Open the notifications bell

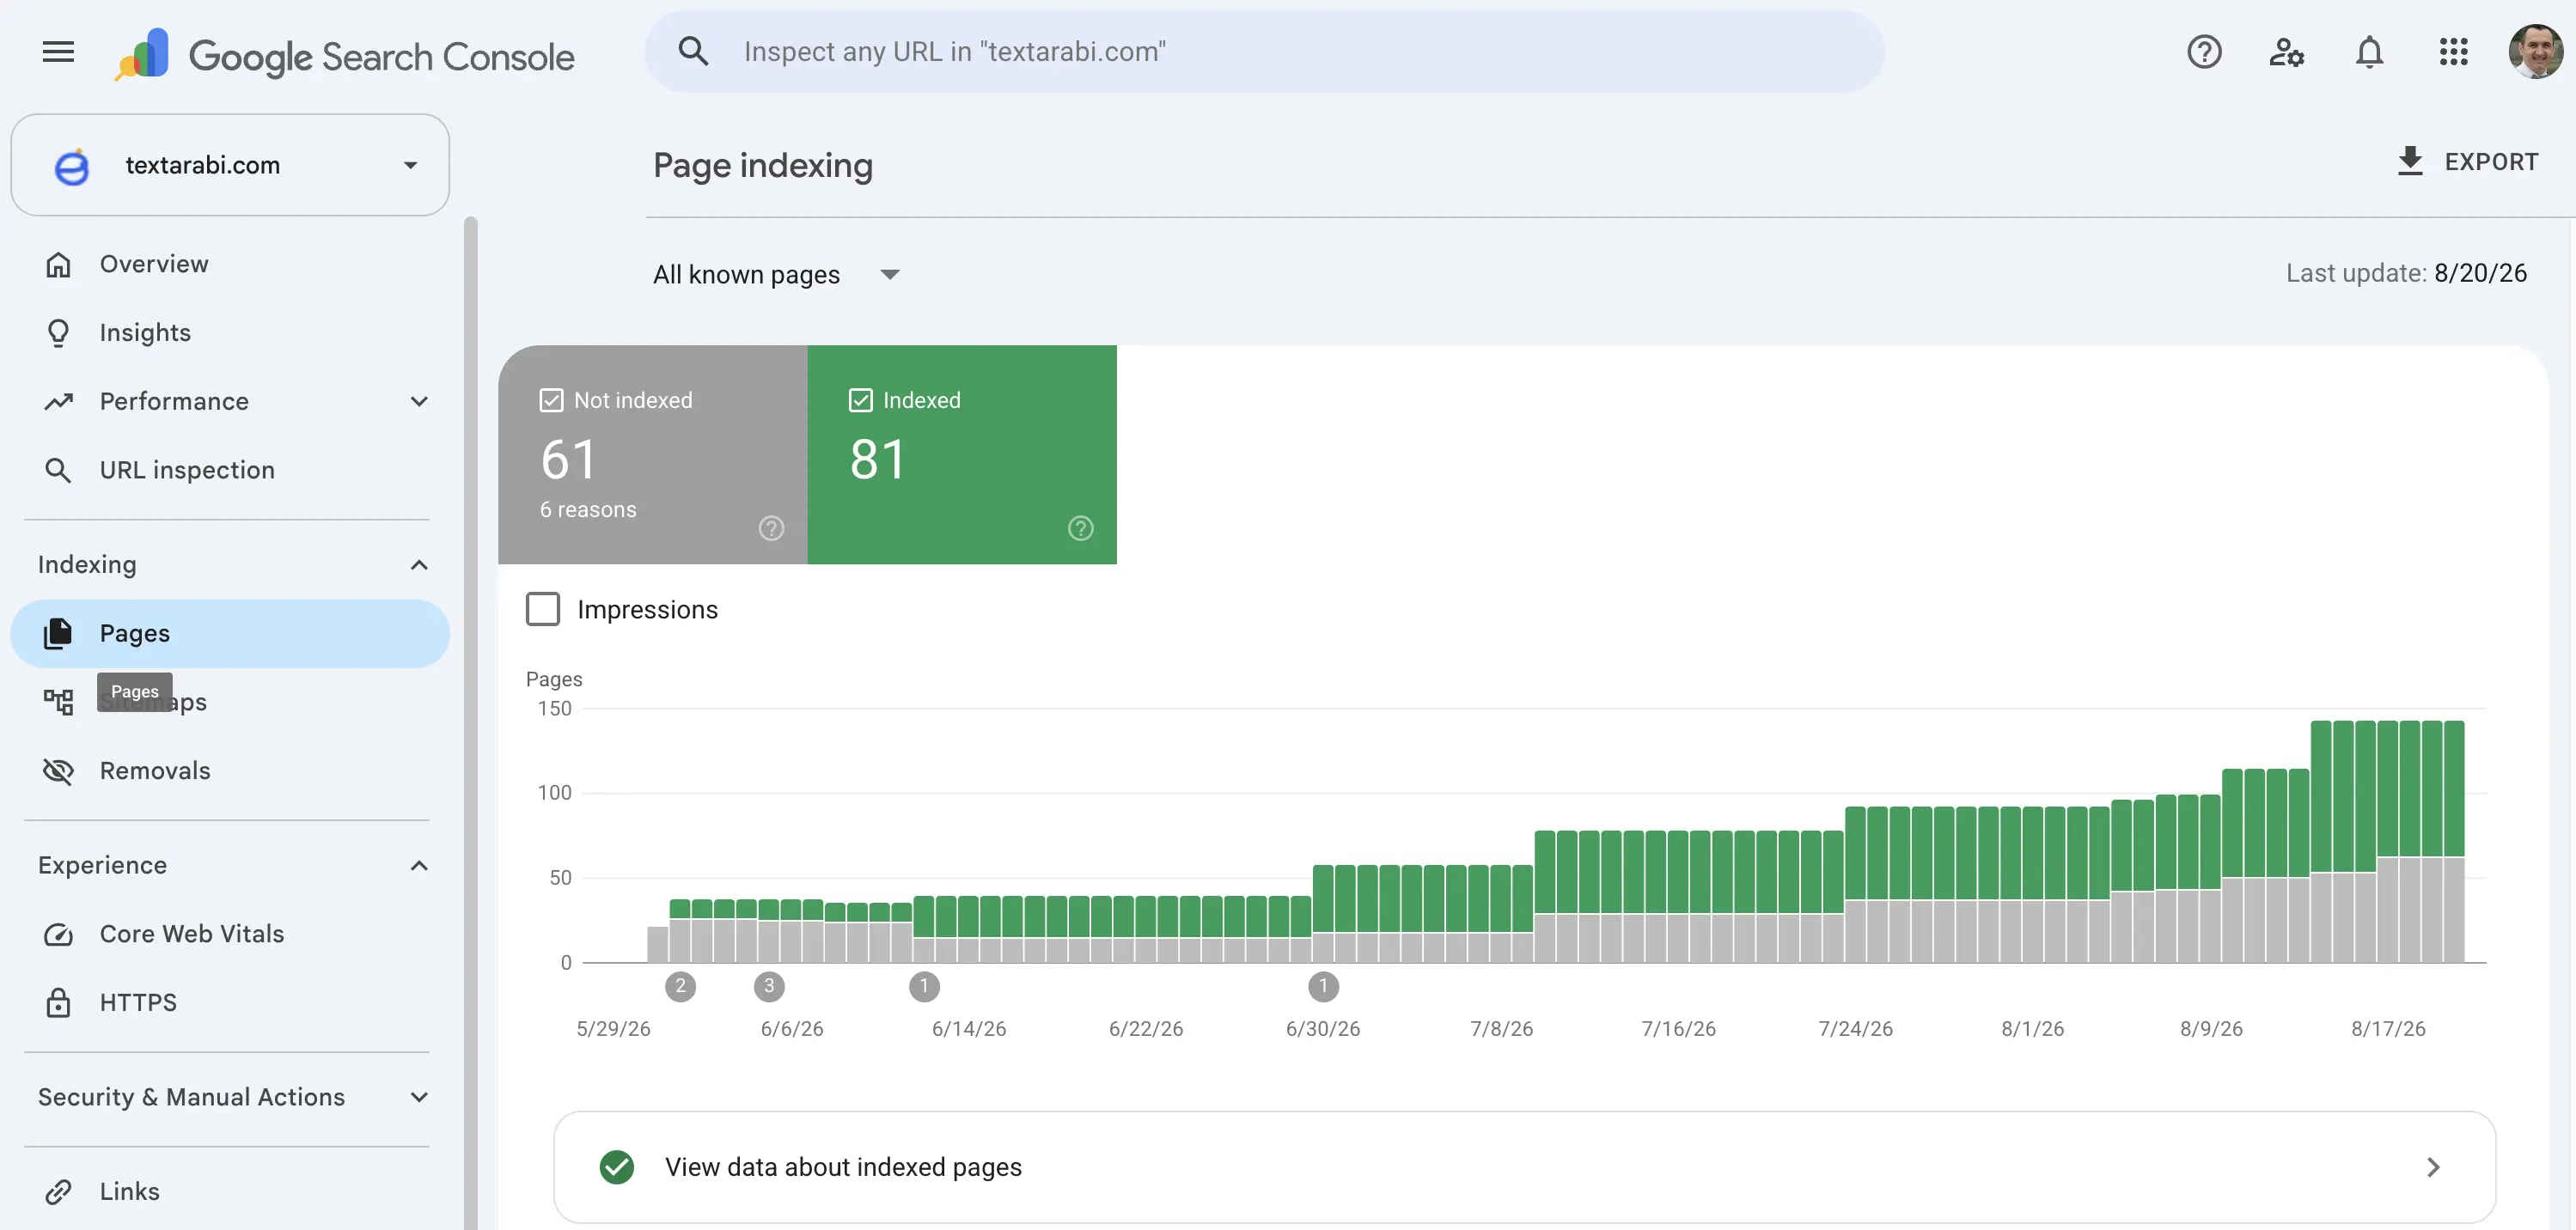(x=2369, y=52)
